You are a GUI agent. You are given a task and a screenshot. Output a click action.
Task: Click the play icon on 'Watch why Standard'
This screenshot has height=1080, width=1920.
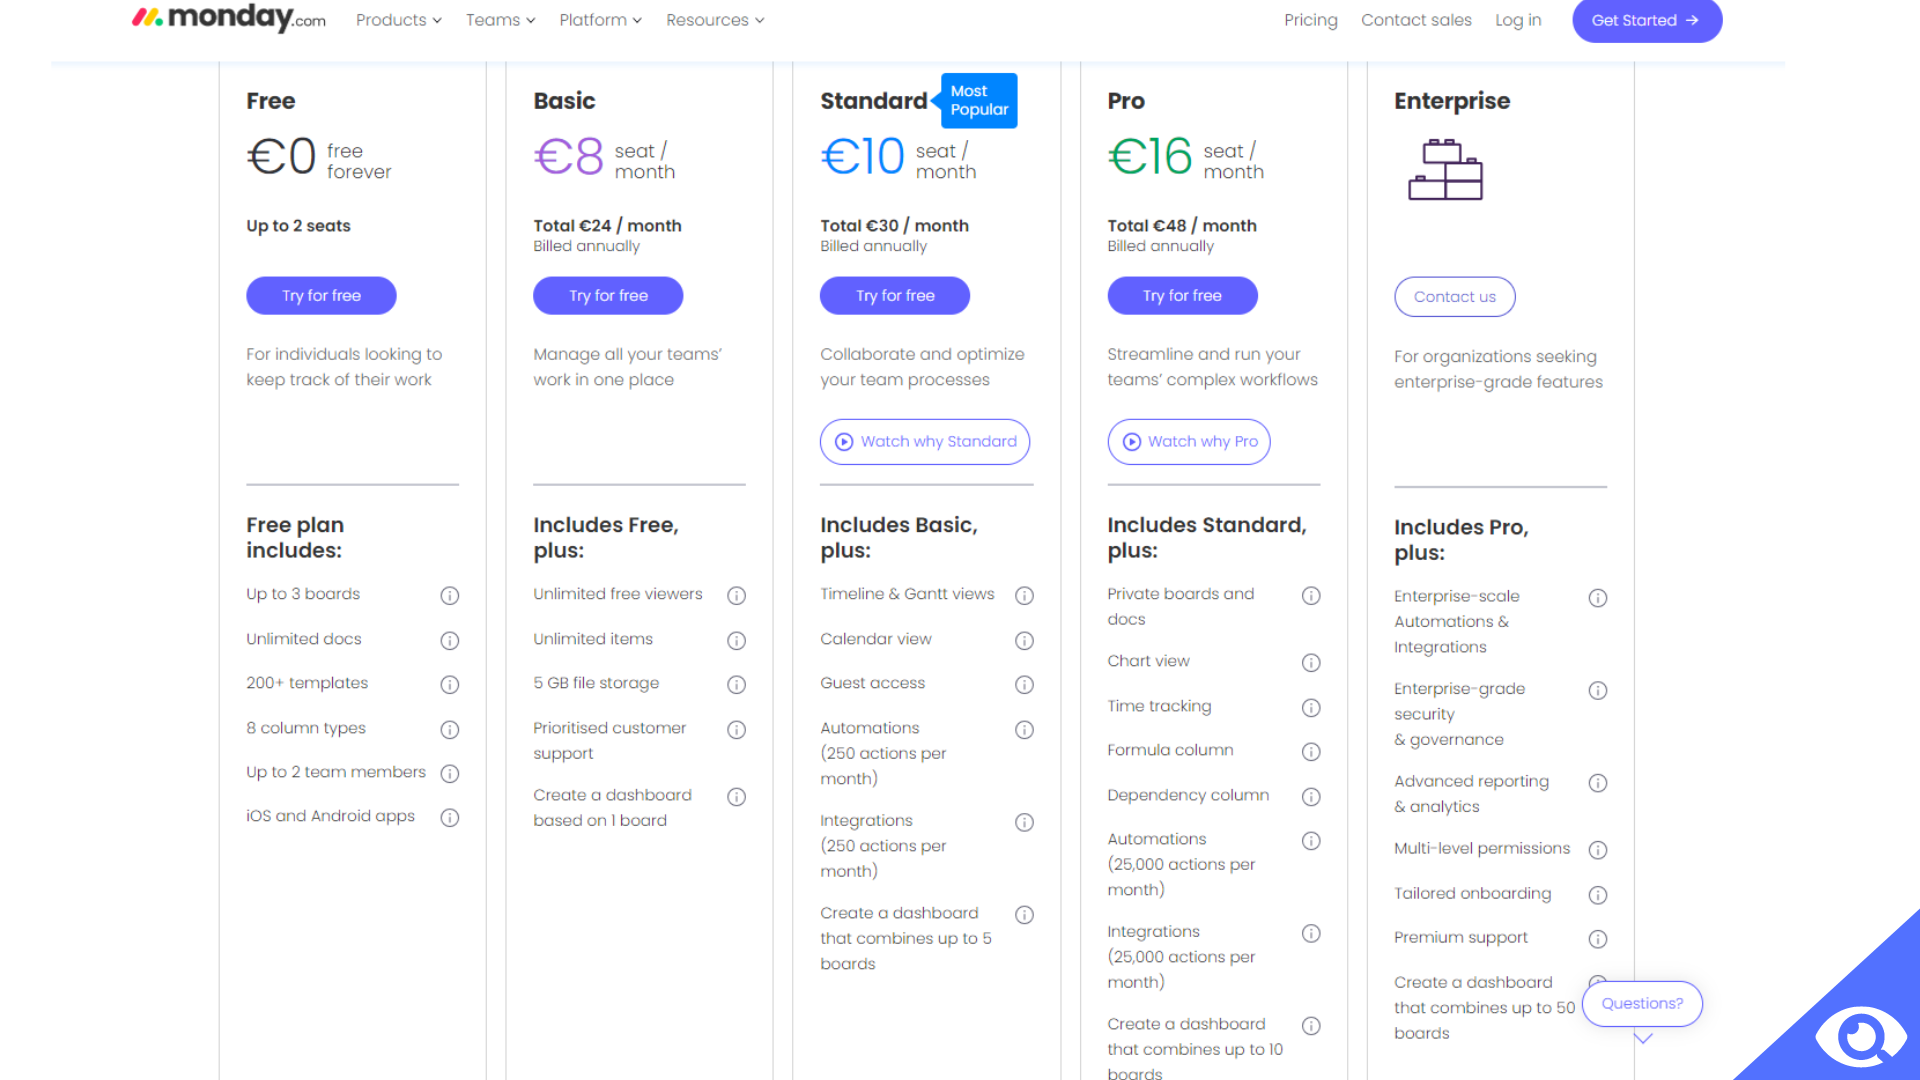[x=843, y=441]
